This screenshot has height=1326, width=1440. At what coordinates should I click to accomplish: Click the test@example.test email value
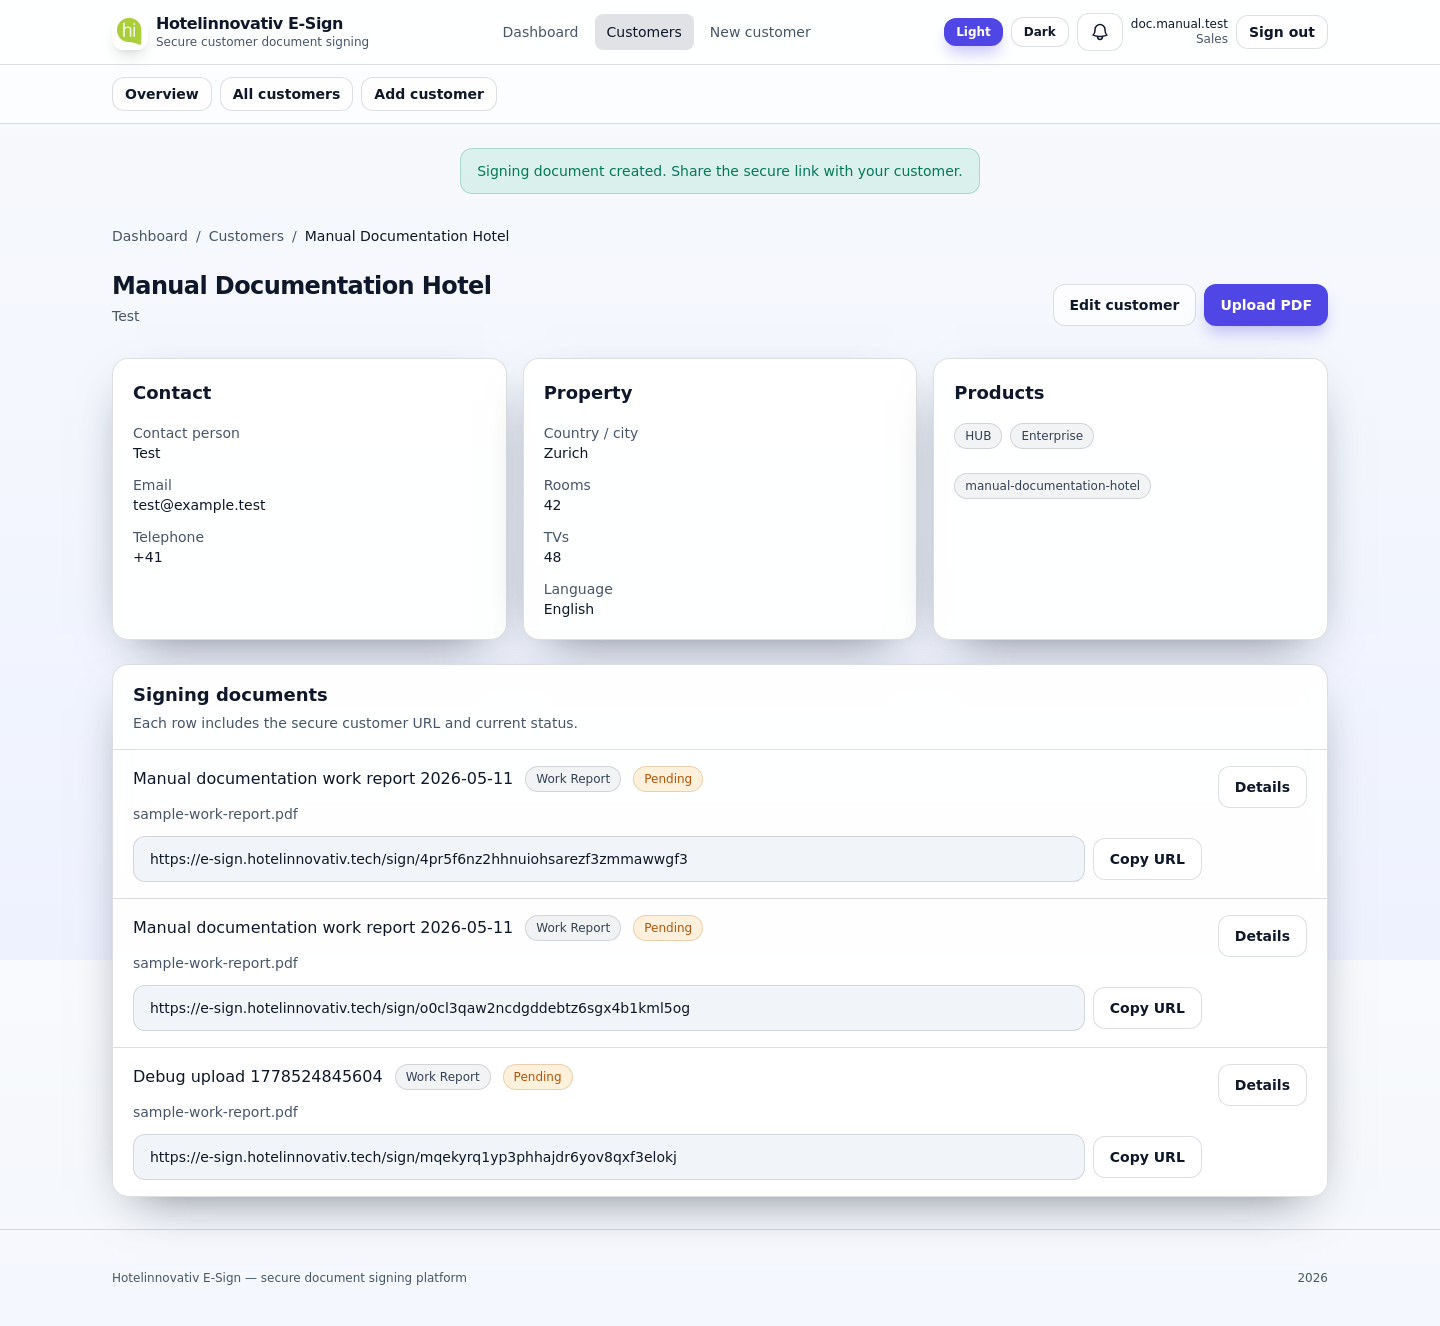click(x=199, y=505)
